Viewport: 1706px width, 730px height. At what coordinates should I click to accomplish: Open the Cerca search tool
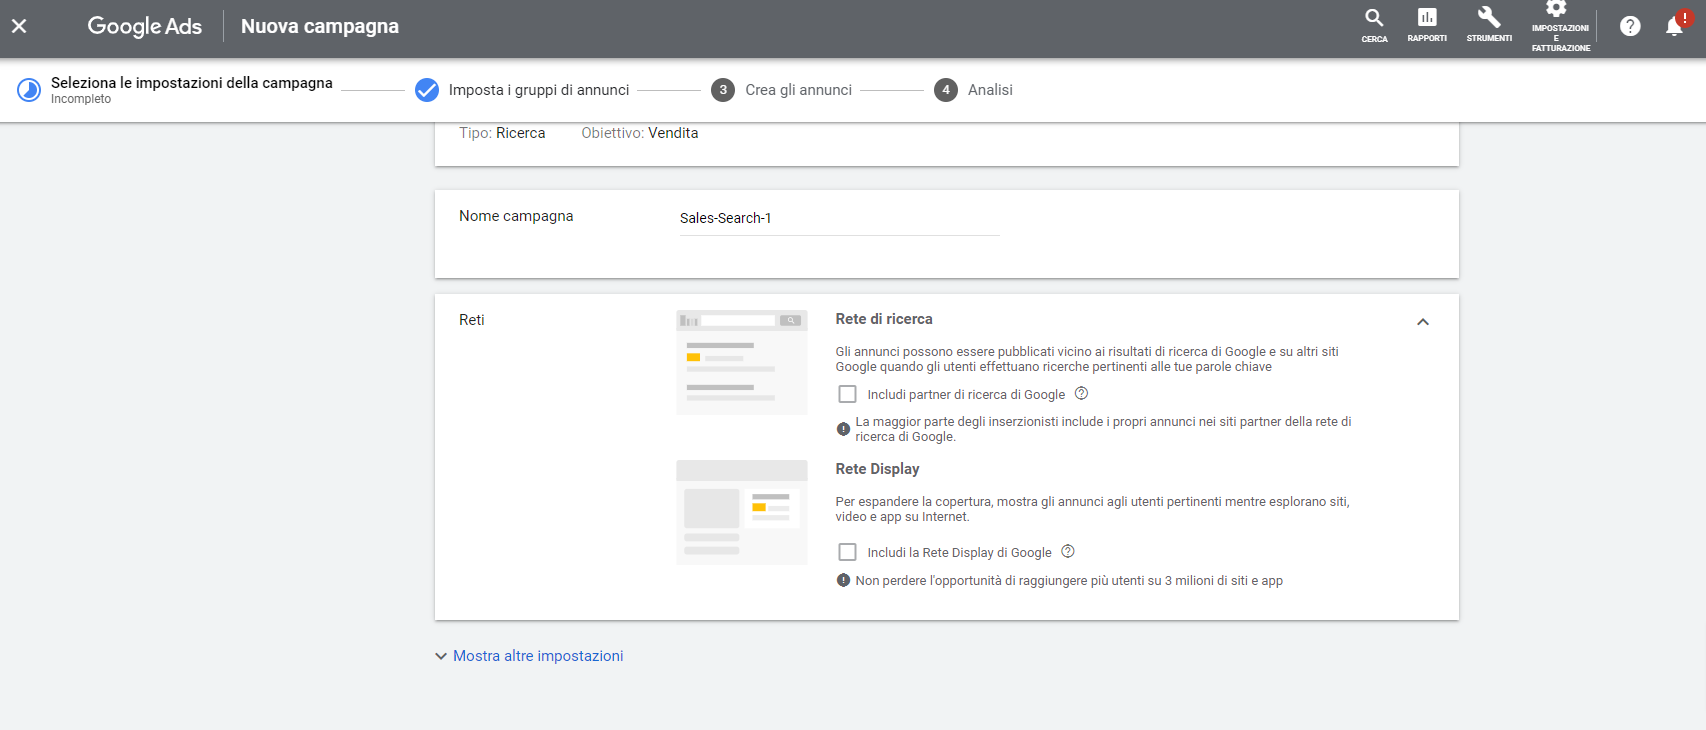tap(1374, 25)
